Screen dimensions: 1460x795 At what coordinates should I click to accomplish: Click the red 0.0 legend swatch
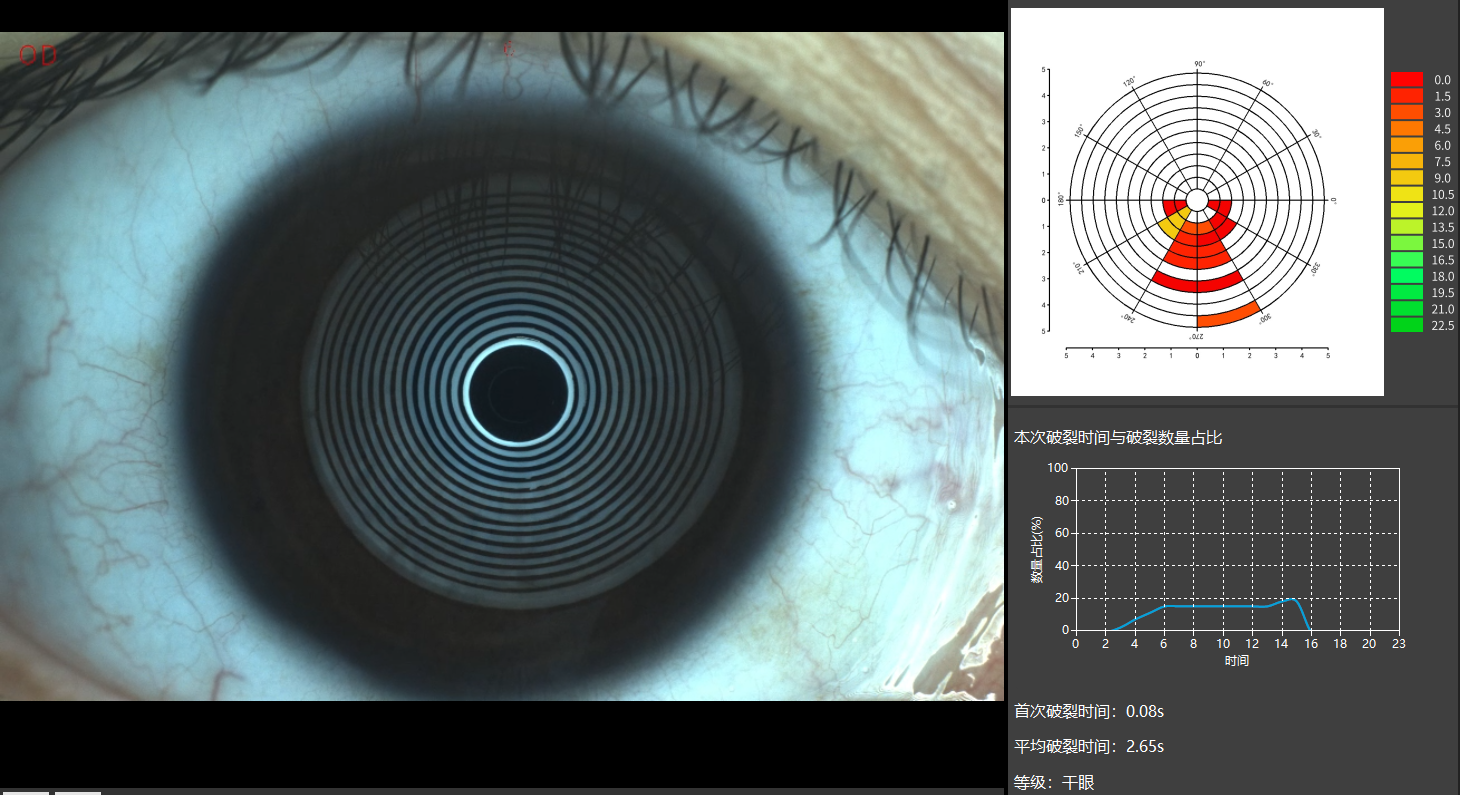tap(1406, 79)
